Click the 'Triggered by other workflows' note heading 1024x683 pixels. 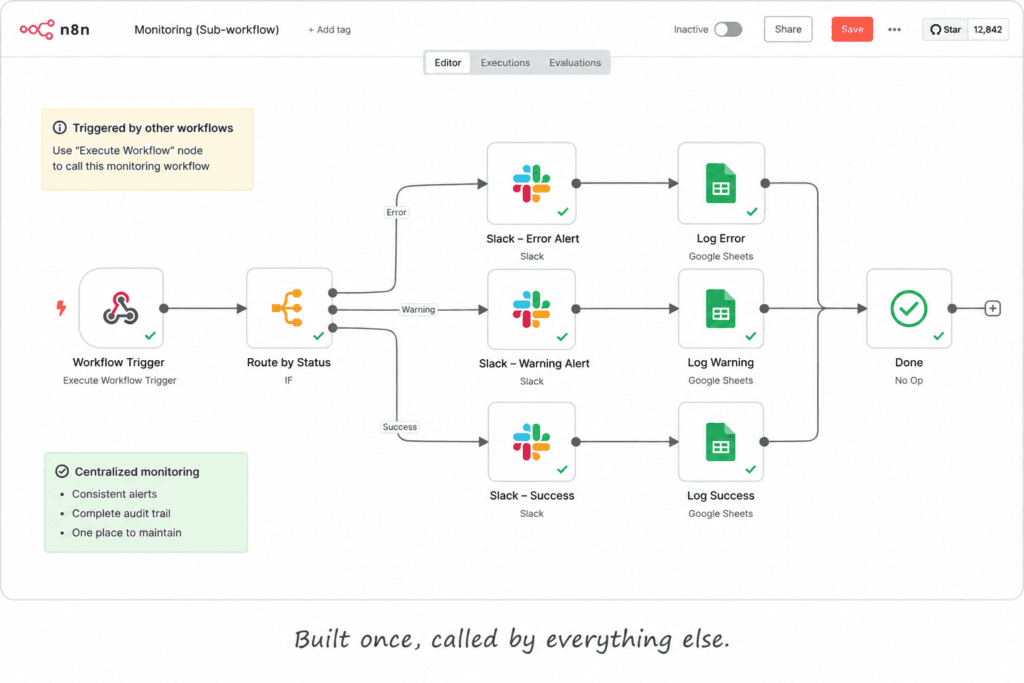point(153,128)
